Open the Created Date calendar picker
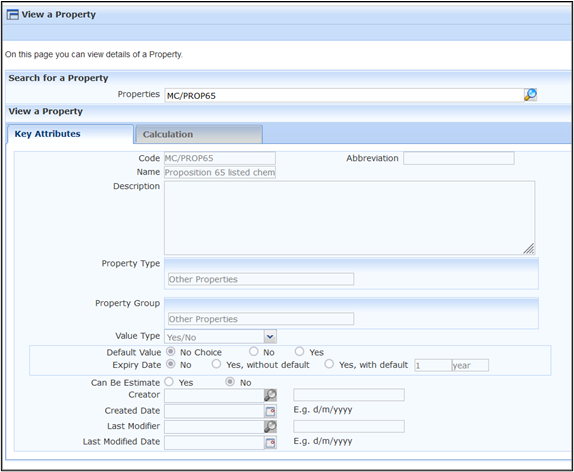Image resolution: width=574 pixels, height=472 pixels. tap(270, 411)
